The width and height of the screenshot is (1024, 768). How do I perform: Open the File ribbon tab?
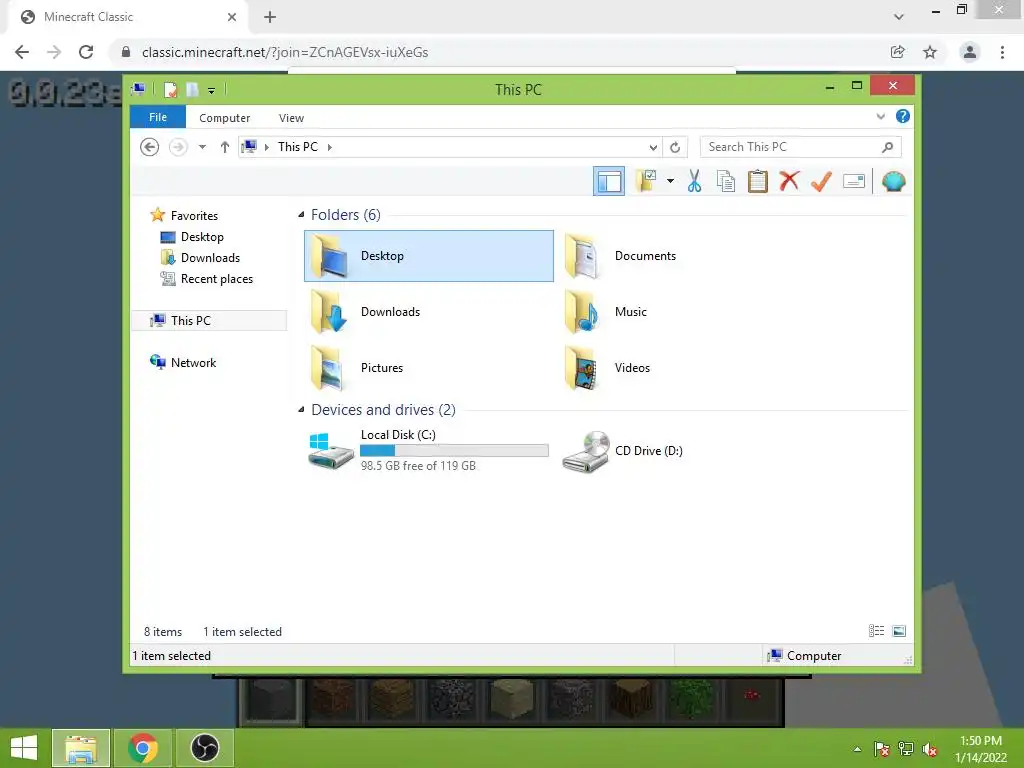(x=158, y=117)
